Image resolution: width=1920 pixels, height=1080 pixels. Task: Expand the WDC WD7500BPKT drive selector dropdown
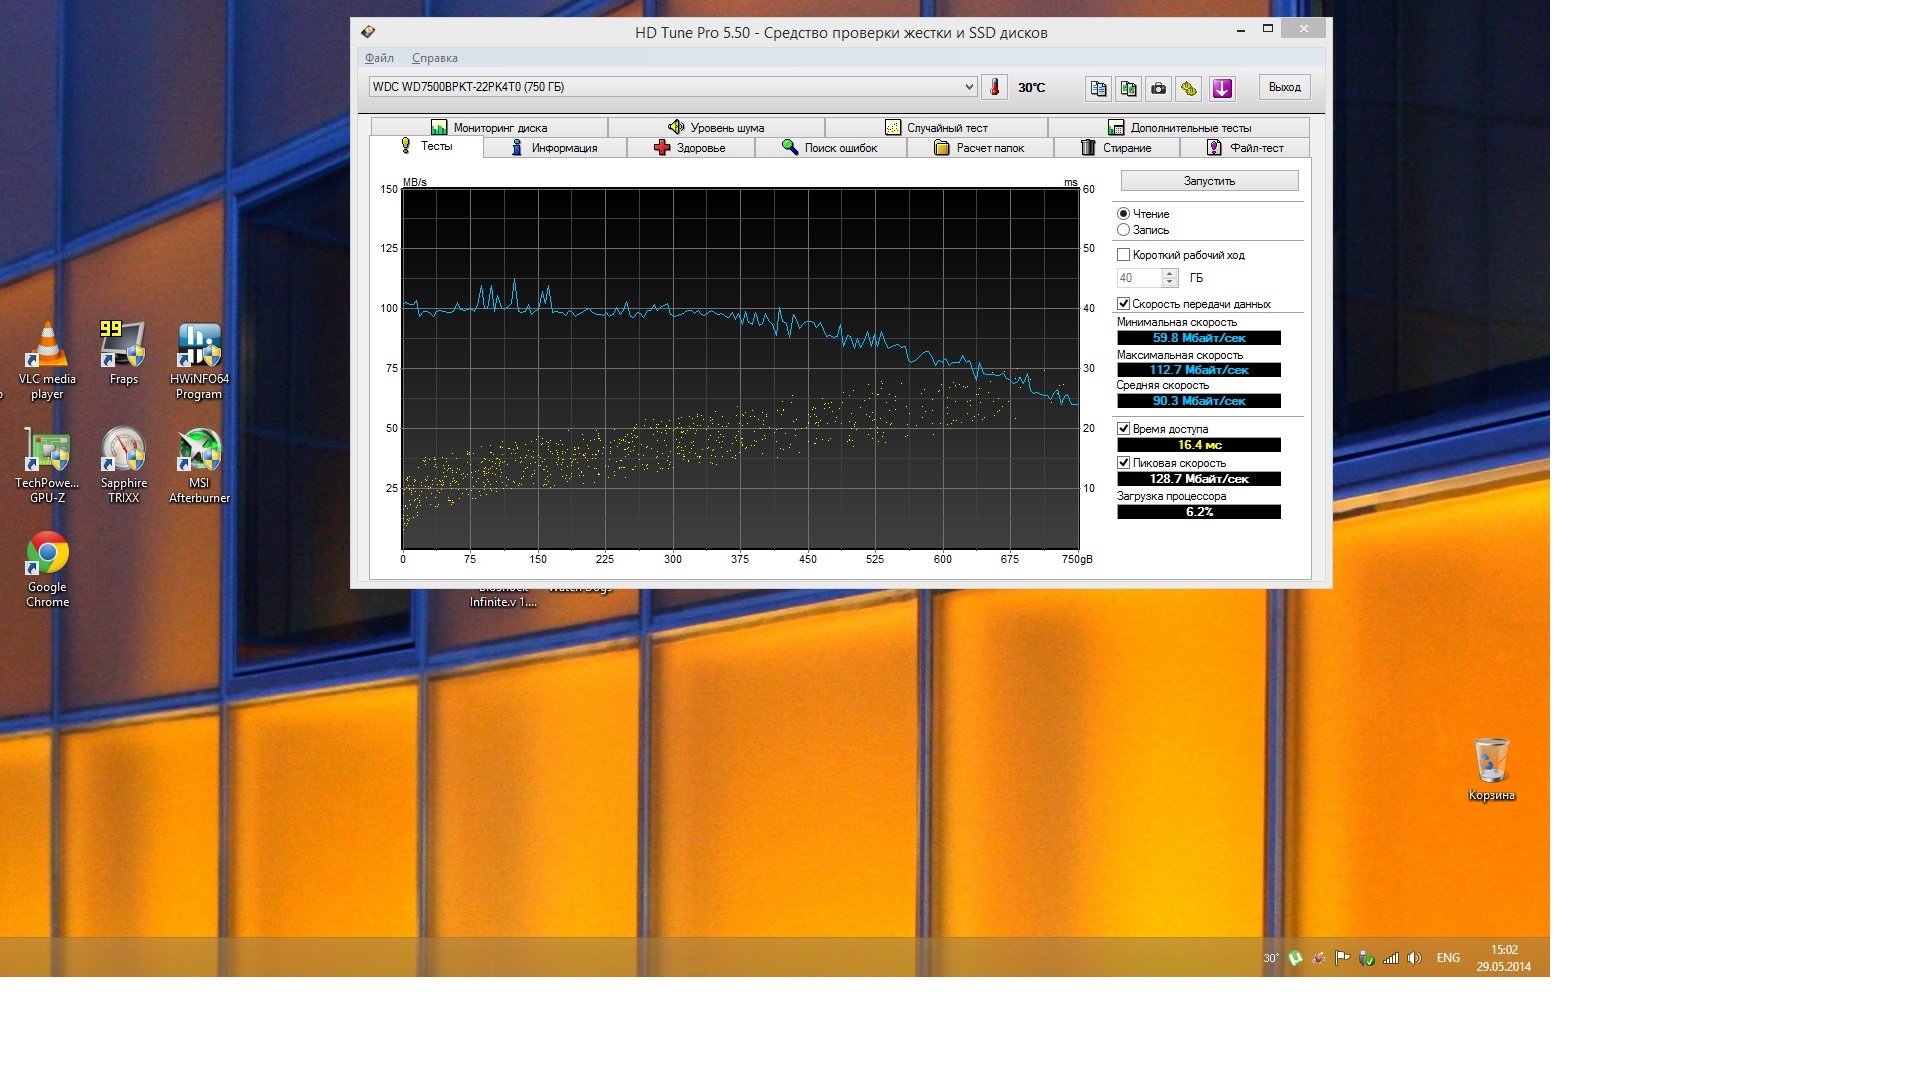click(969, 87)
